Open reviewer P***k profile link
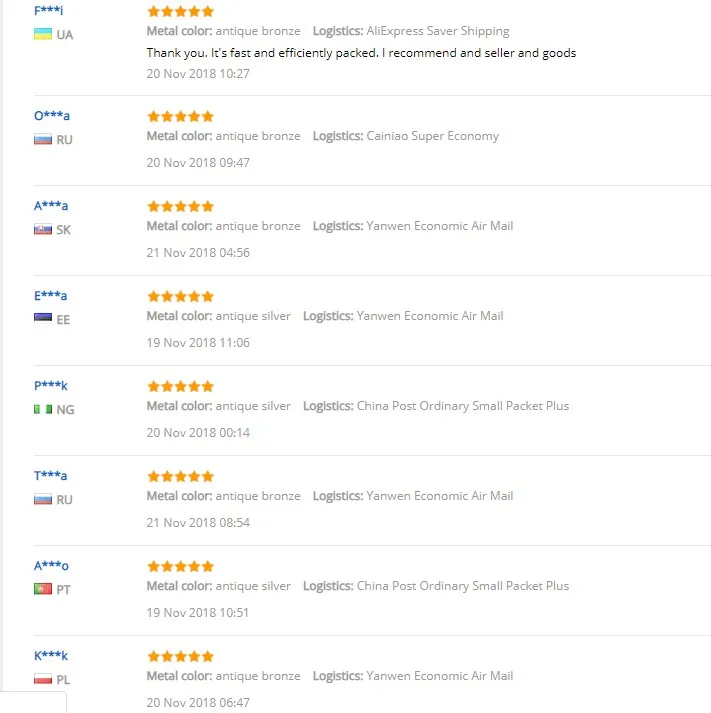Viewport: 711px width, 713px height. [x=51, y=386]
